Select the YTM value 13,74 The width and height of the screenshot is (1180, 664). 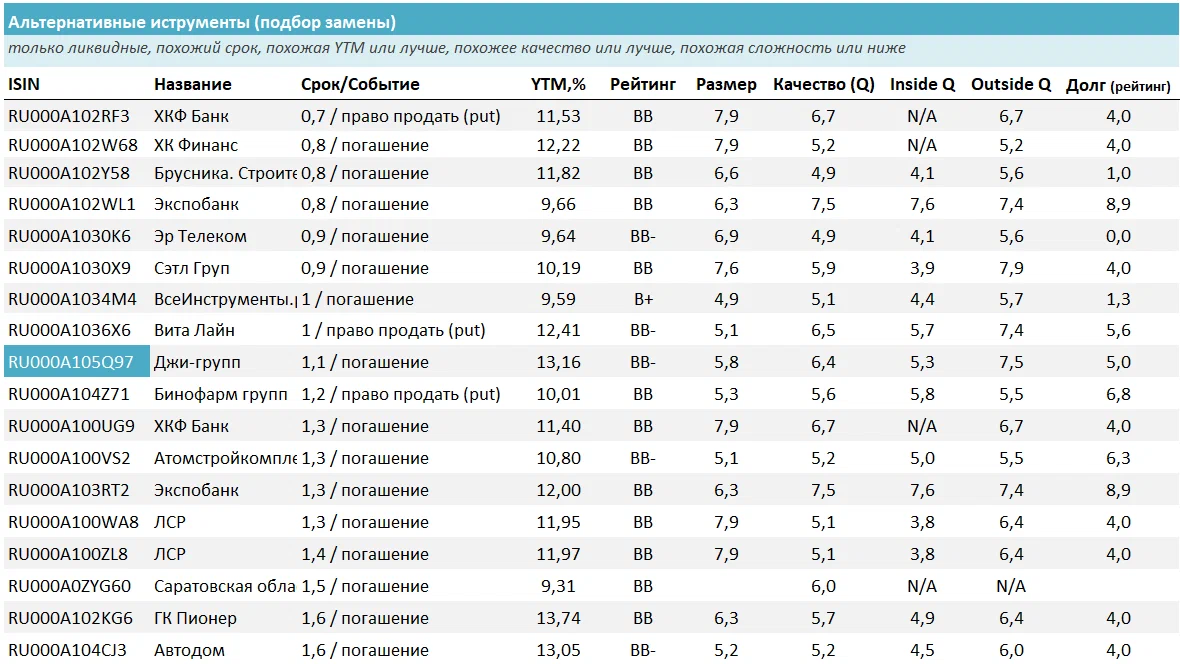coord(558,618)
